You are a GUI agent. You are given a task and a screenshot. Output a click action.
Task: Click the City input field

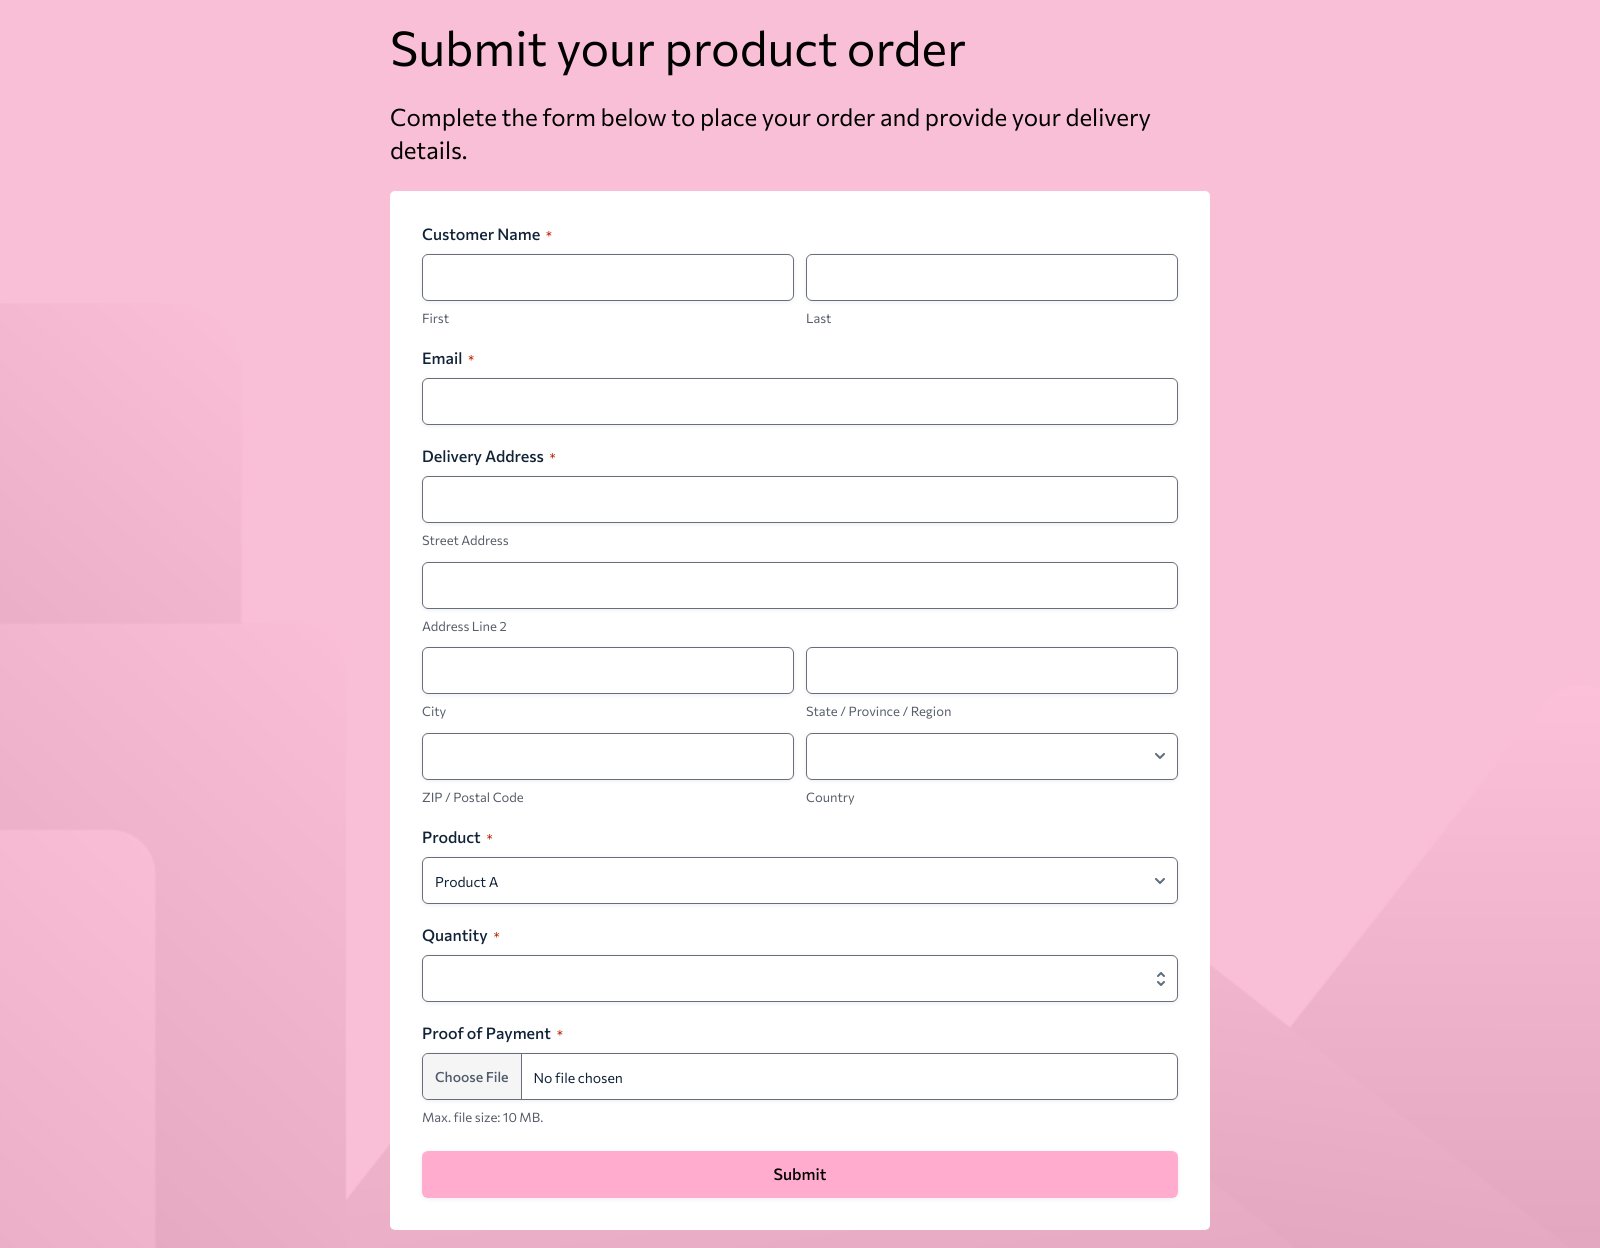coord(607,670)
